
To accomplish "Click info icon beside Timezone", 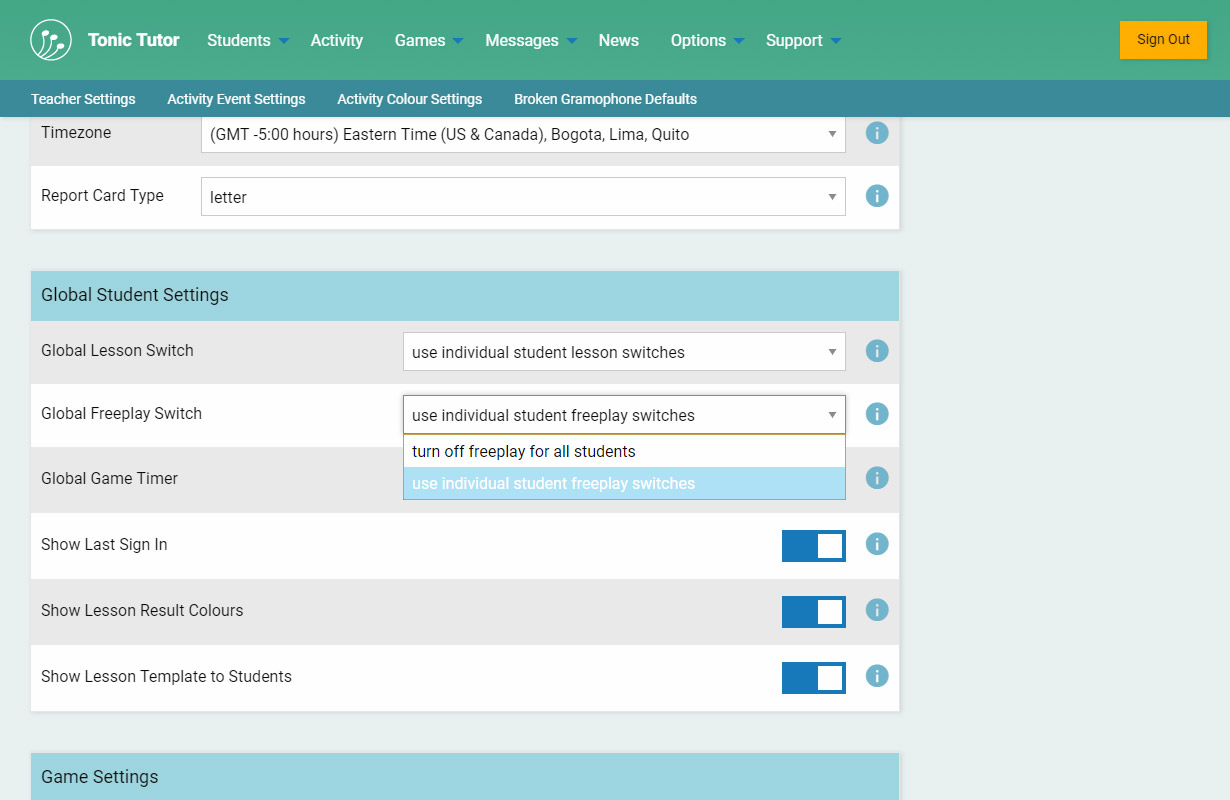I will (x=877, y=133).
